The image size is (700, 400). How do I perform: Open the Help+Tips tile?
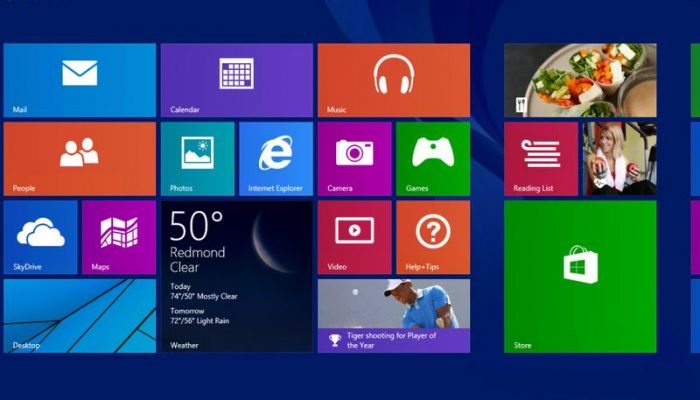coord(433,238)
